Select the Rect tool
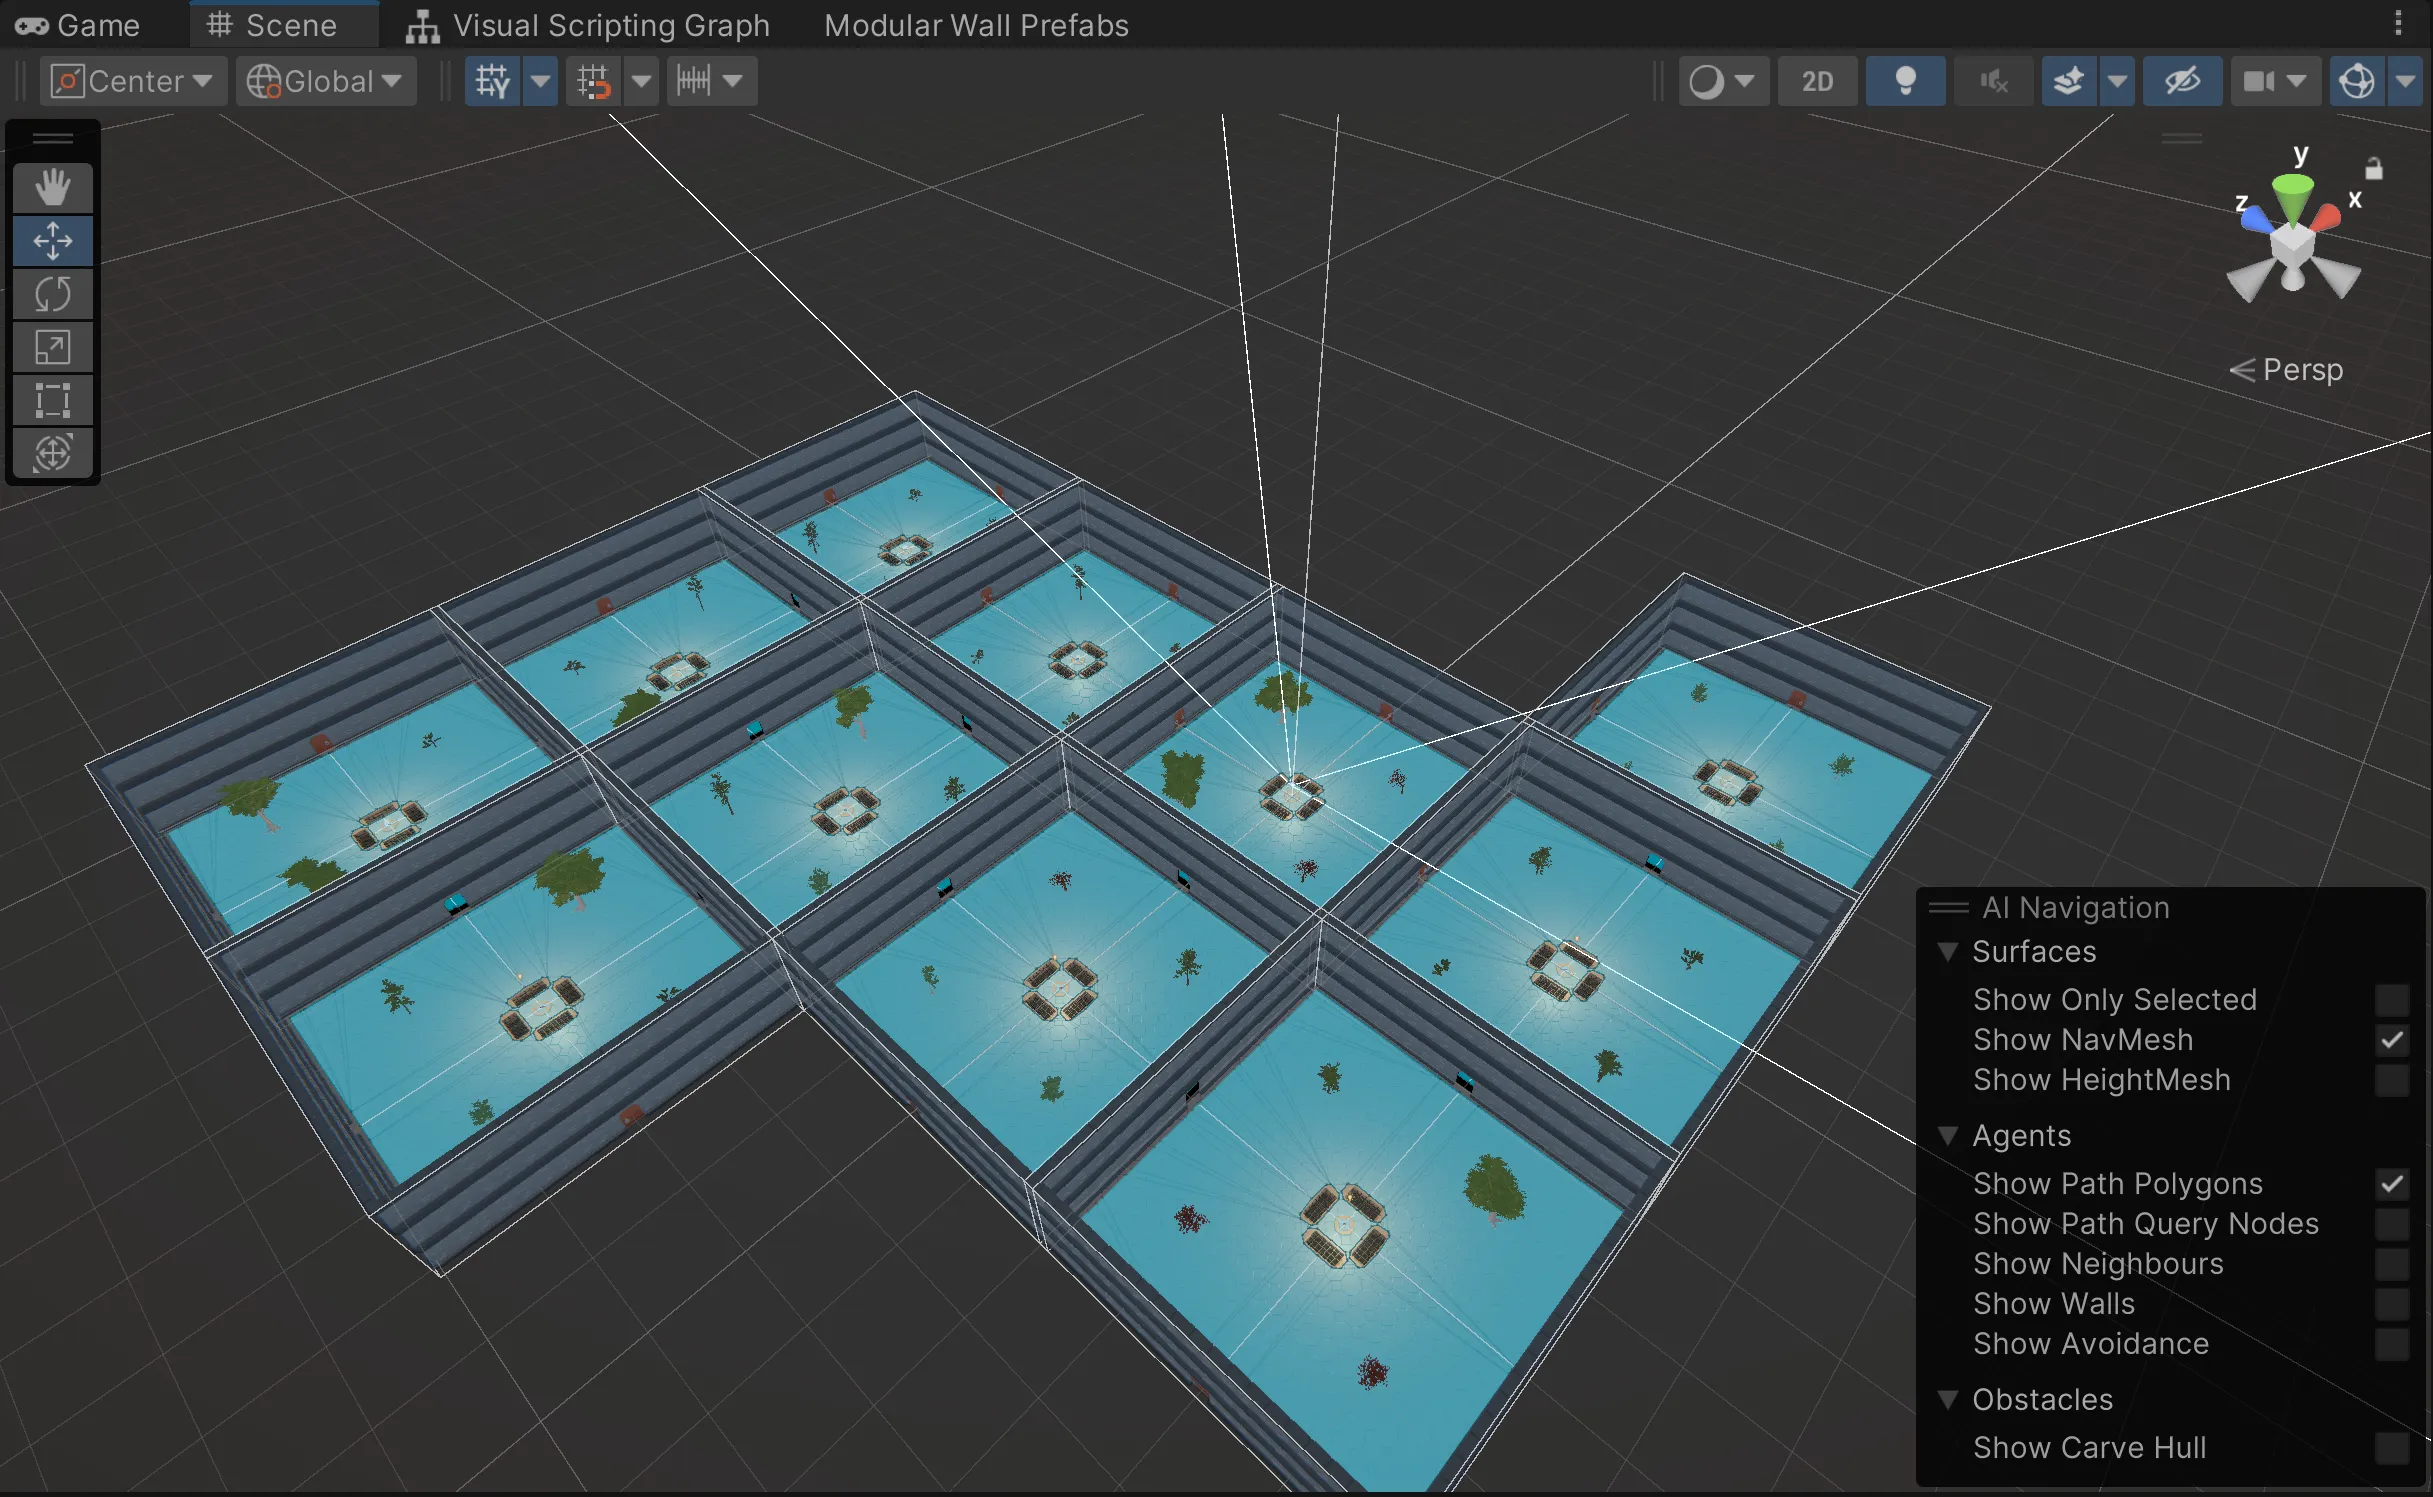The width and height of the screenshot is (2433, 1497). click(x=52, y=400)
